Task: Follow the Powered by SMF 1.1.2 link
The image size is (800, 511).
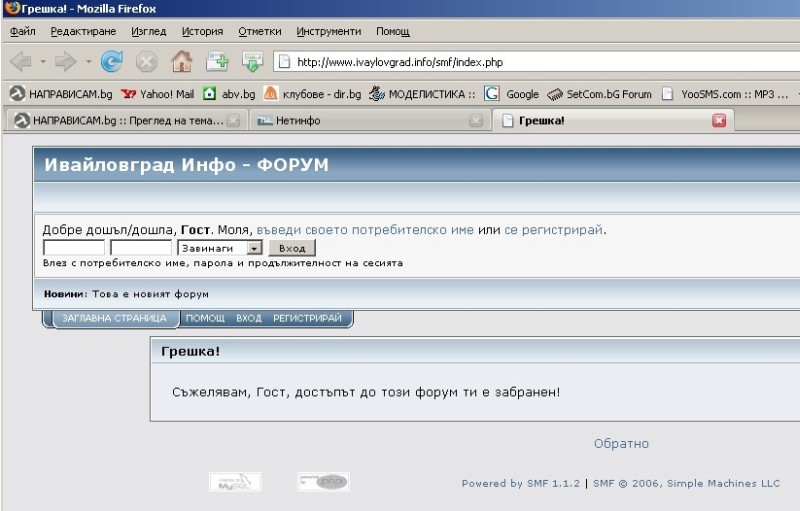Action: coord(520,483)
